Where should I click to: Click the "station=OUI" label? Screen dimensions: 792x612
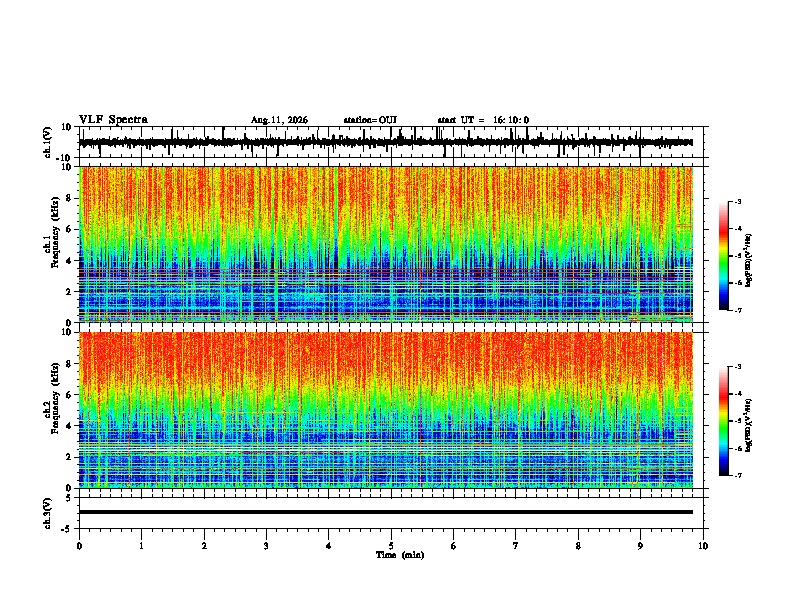coord(370,120)
